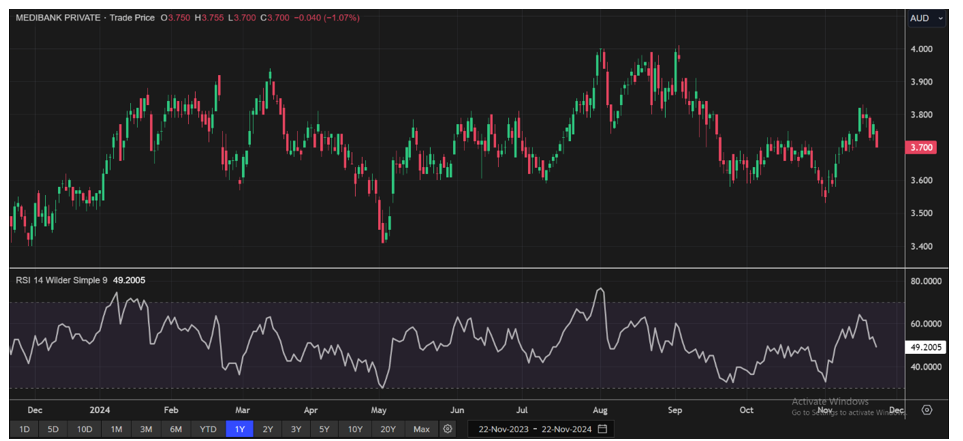Select the 3Y time range
The image size is (963, 441).
click(x=297, y=429)
